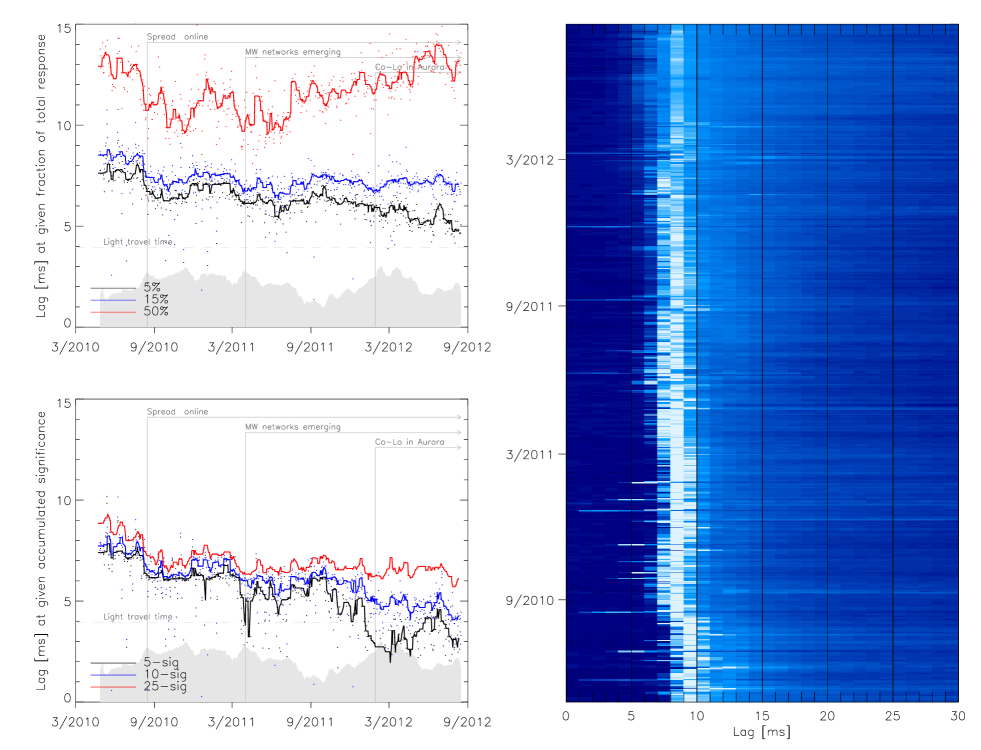Click x-tick '9/2010' on accumulated significance plot
The height and width of the screenshot is (750, 981).
154,722
